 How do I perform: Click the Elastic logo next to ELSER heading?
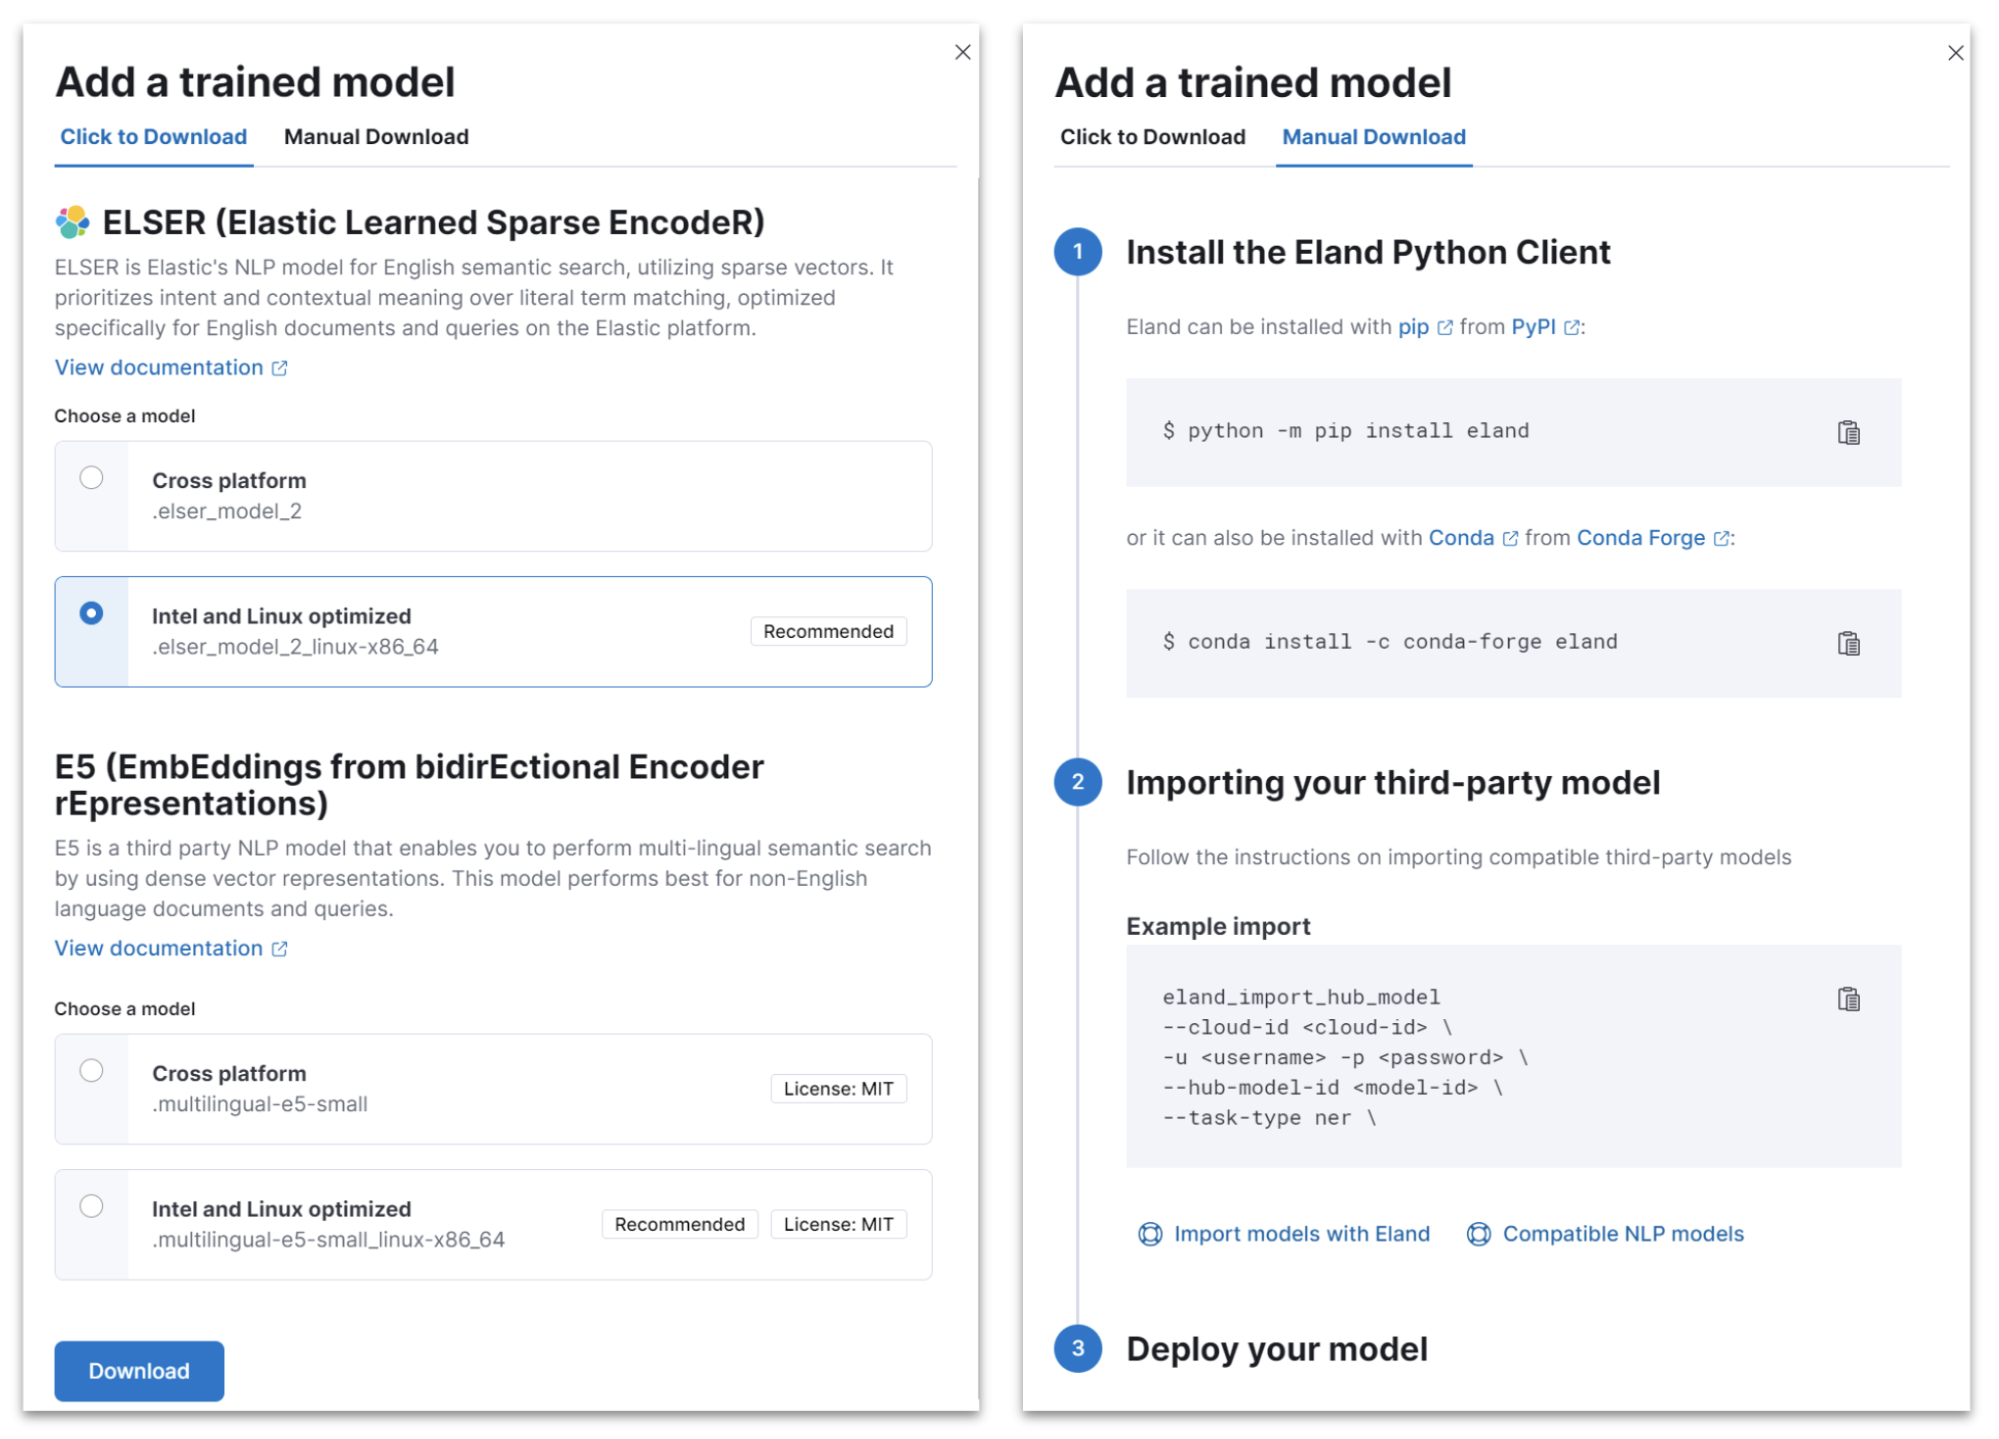point(72,220)
